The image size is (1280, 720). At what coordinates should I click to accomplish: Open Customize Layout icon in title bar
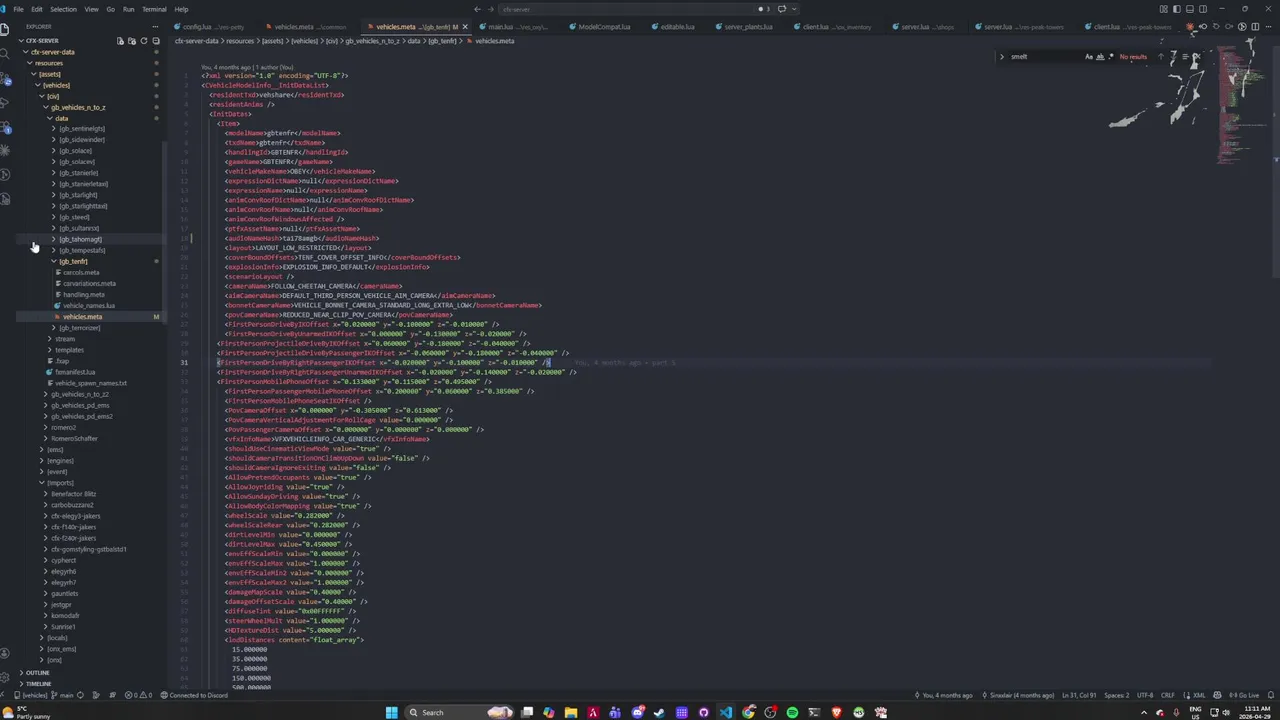click(1164, 9)
